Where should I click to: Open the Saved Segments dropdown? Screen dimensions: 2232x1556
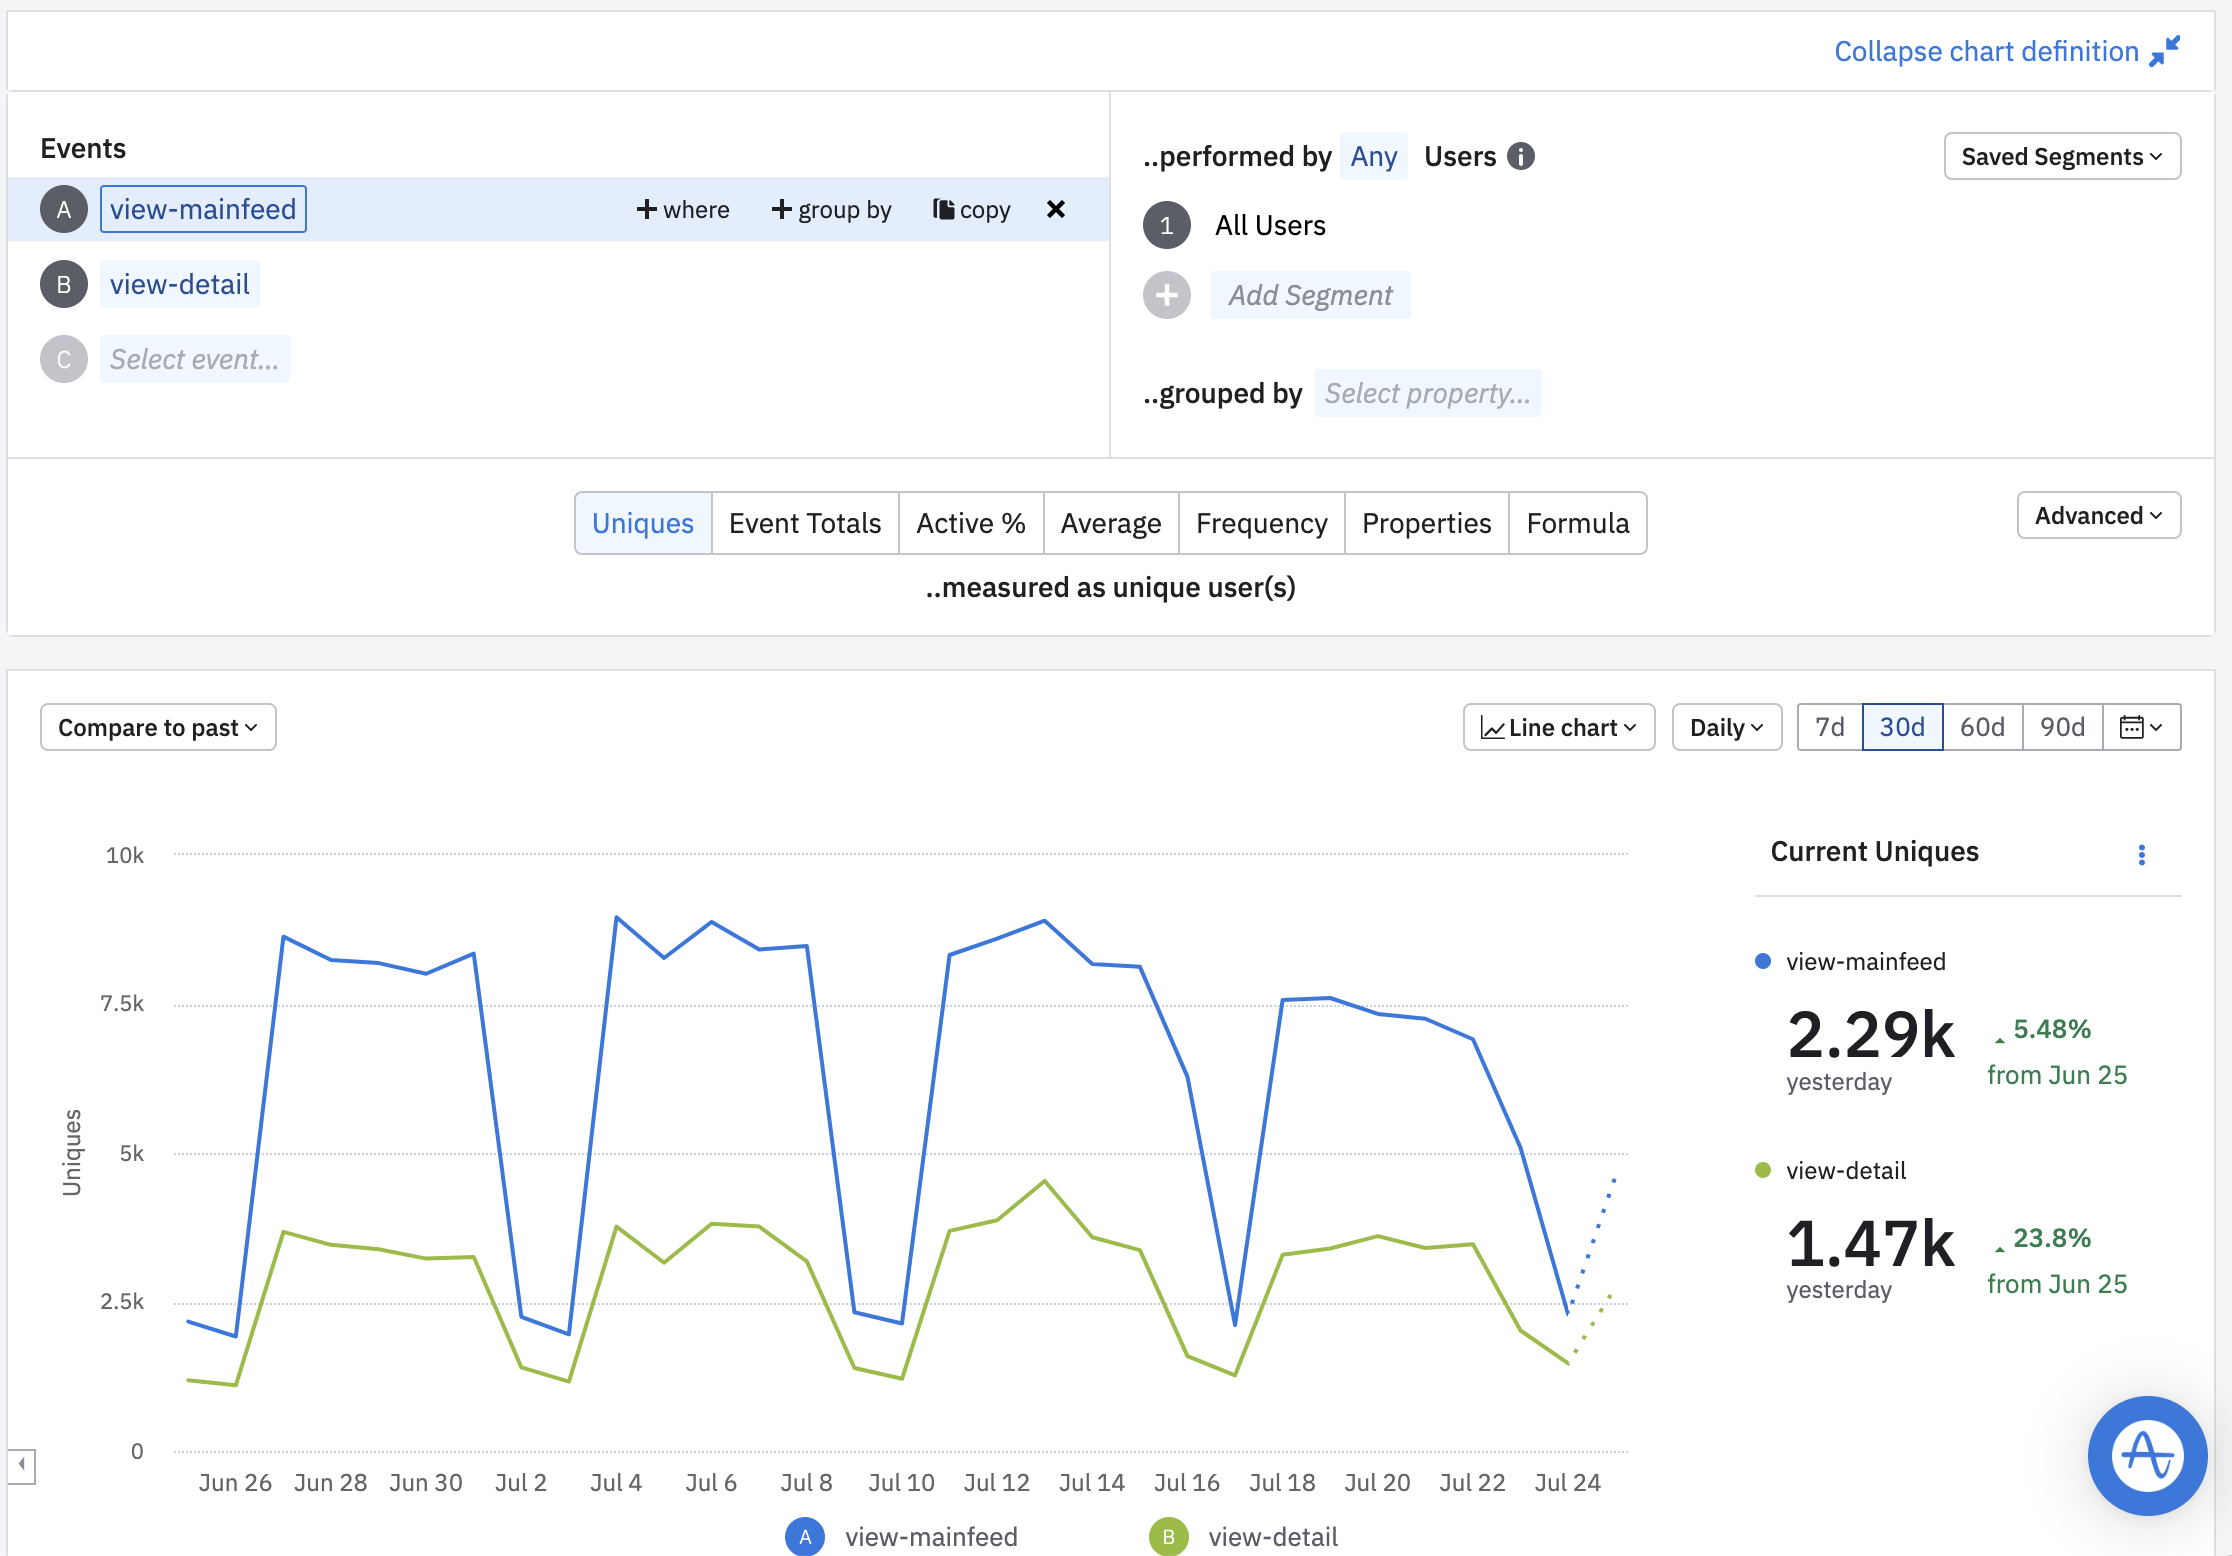pyautogui.click(x=2061, y=156)
